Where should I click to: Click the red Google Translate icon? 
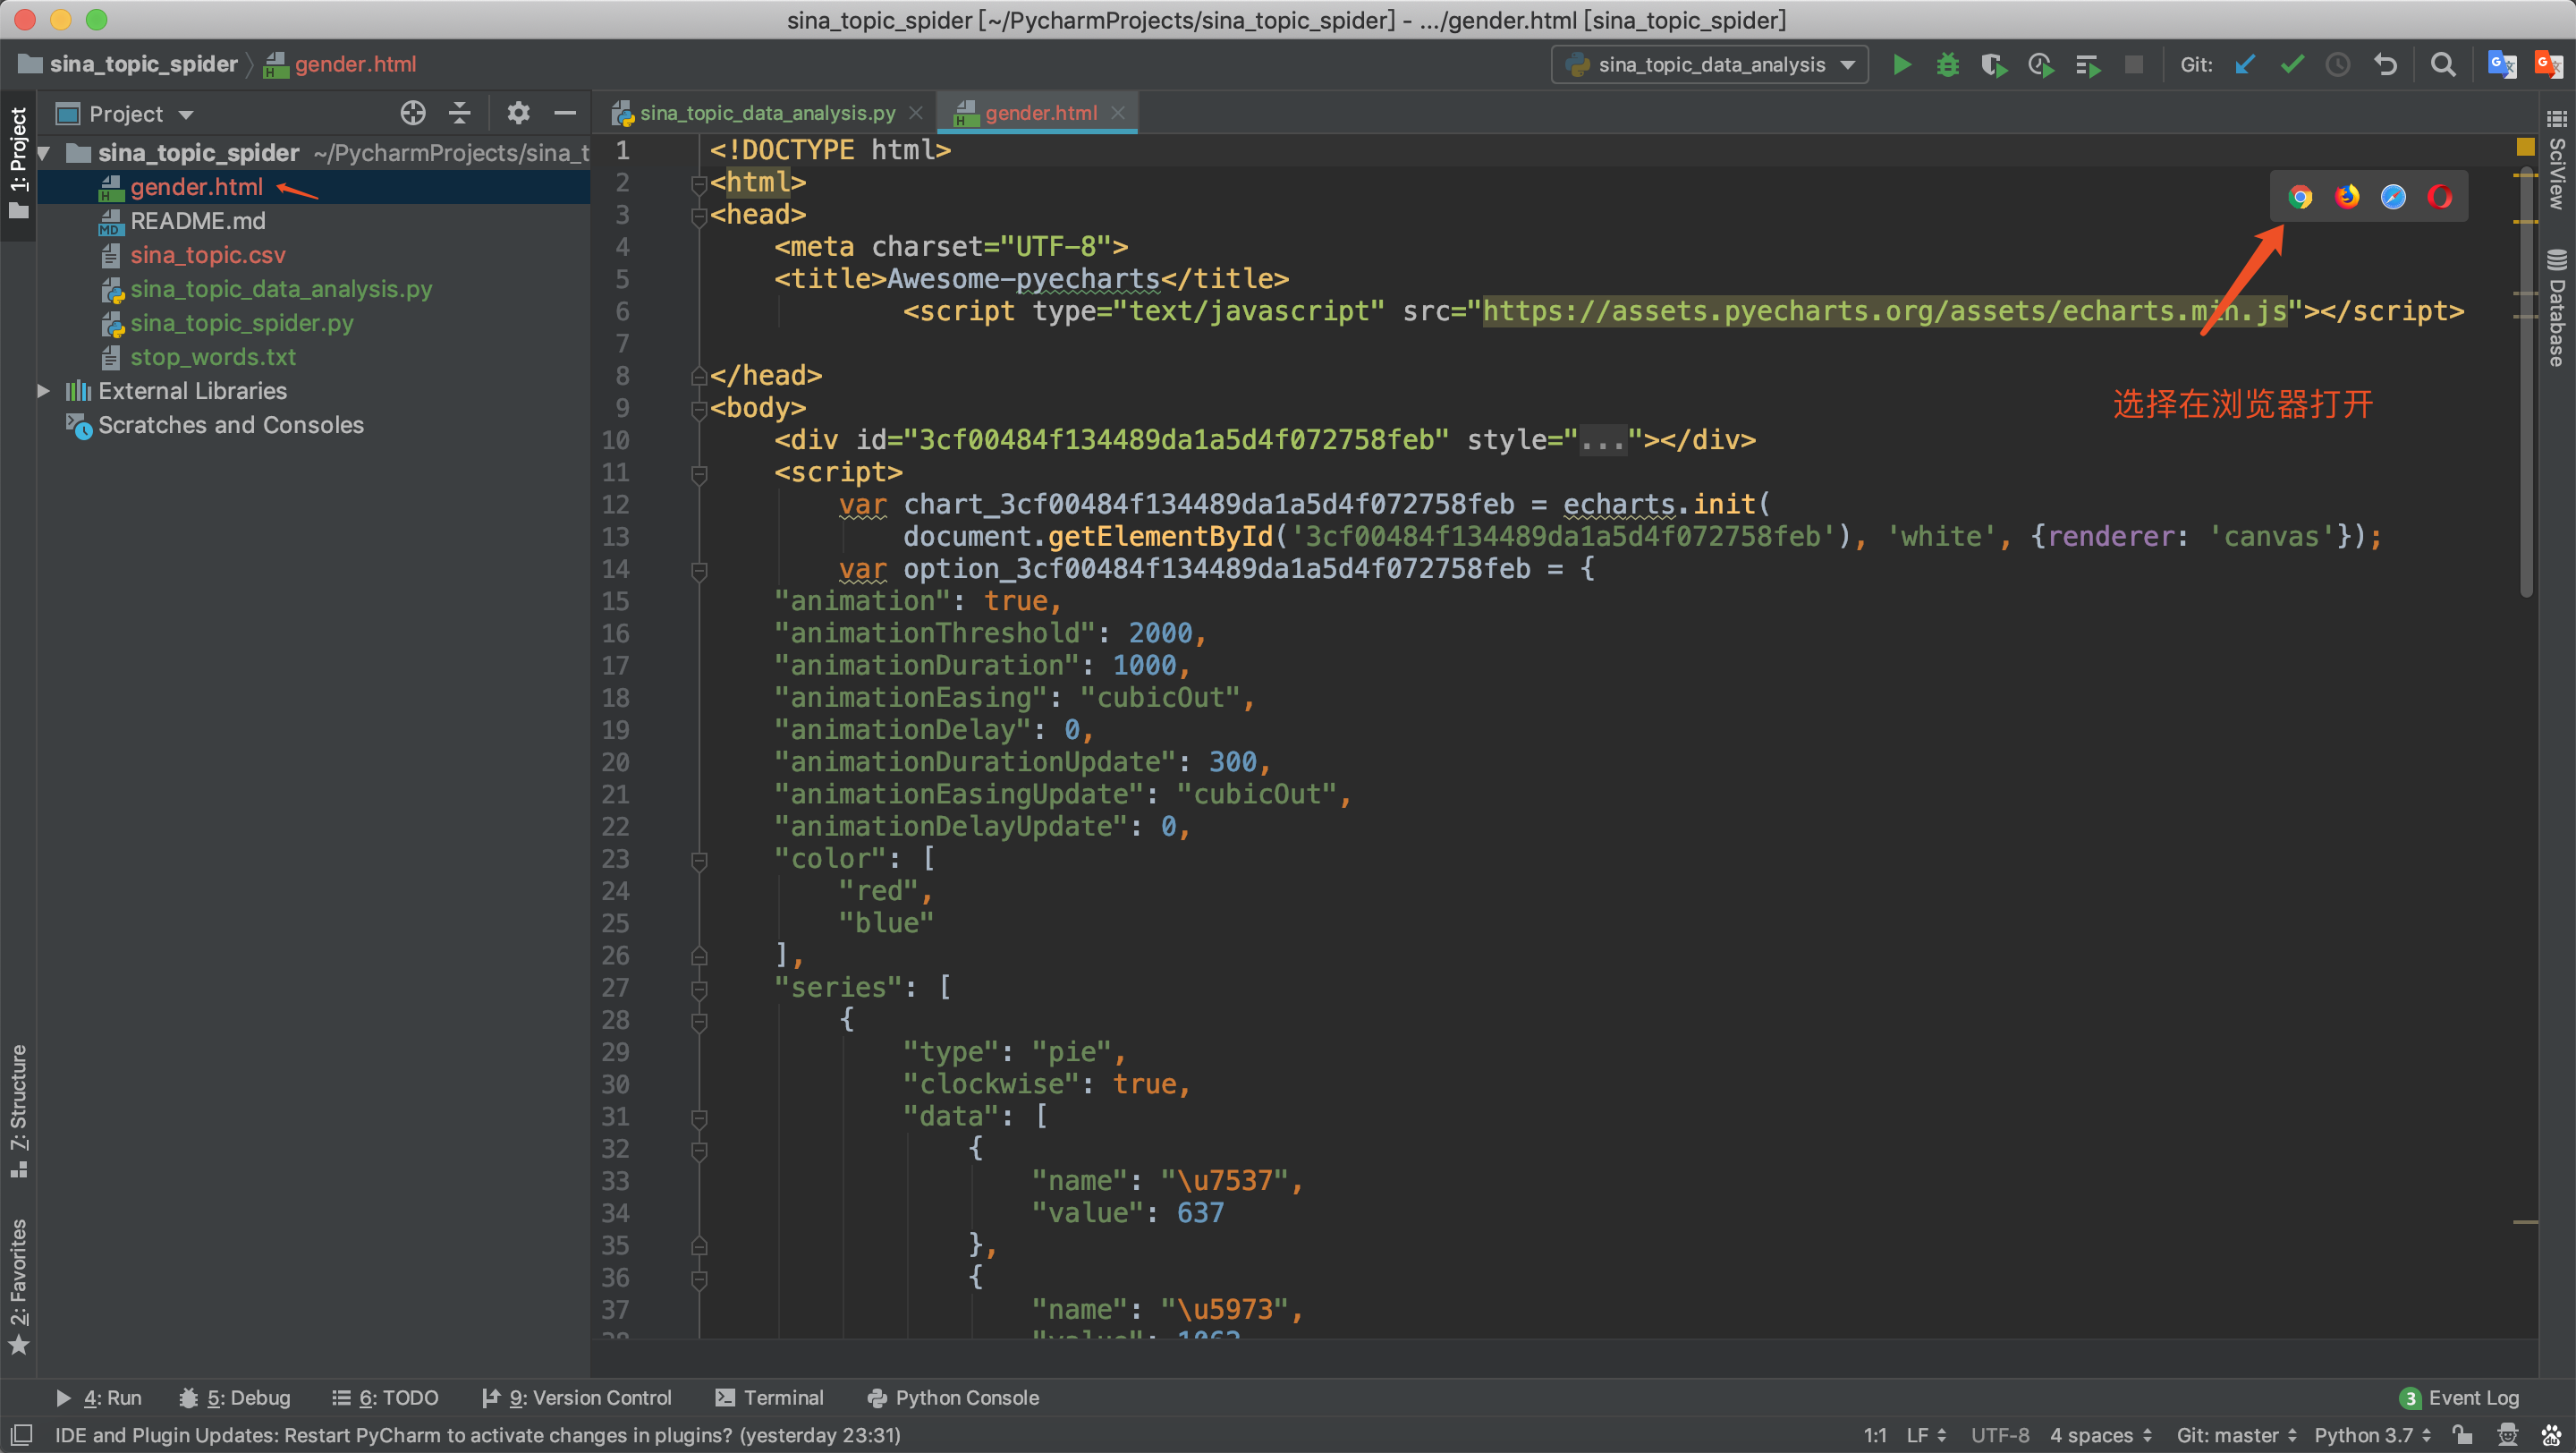click(2548, 65)
